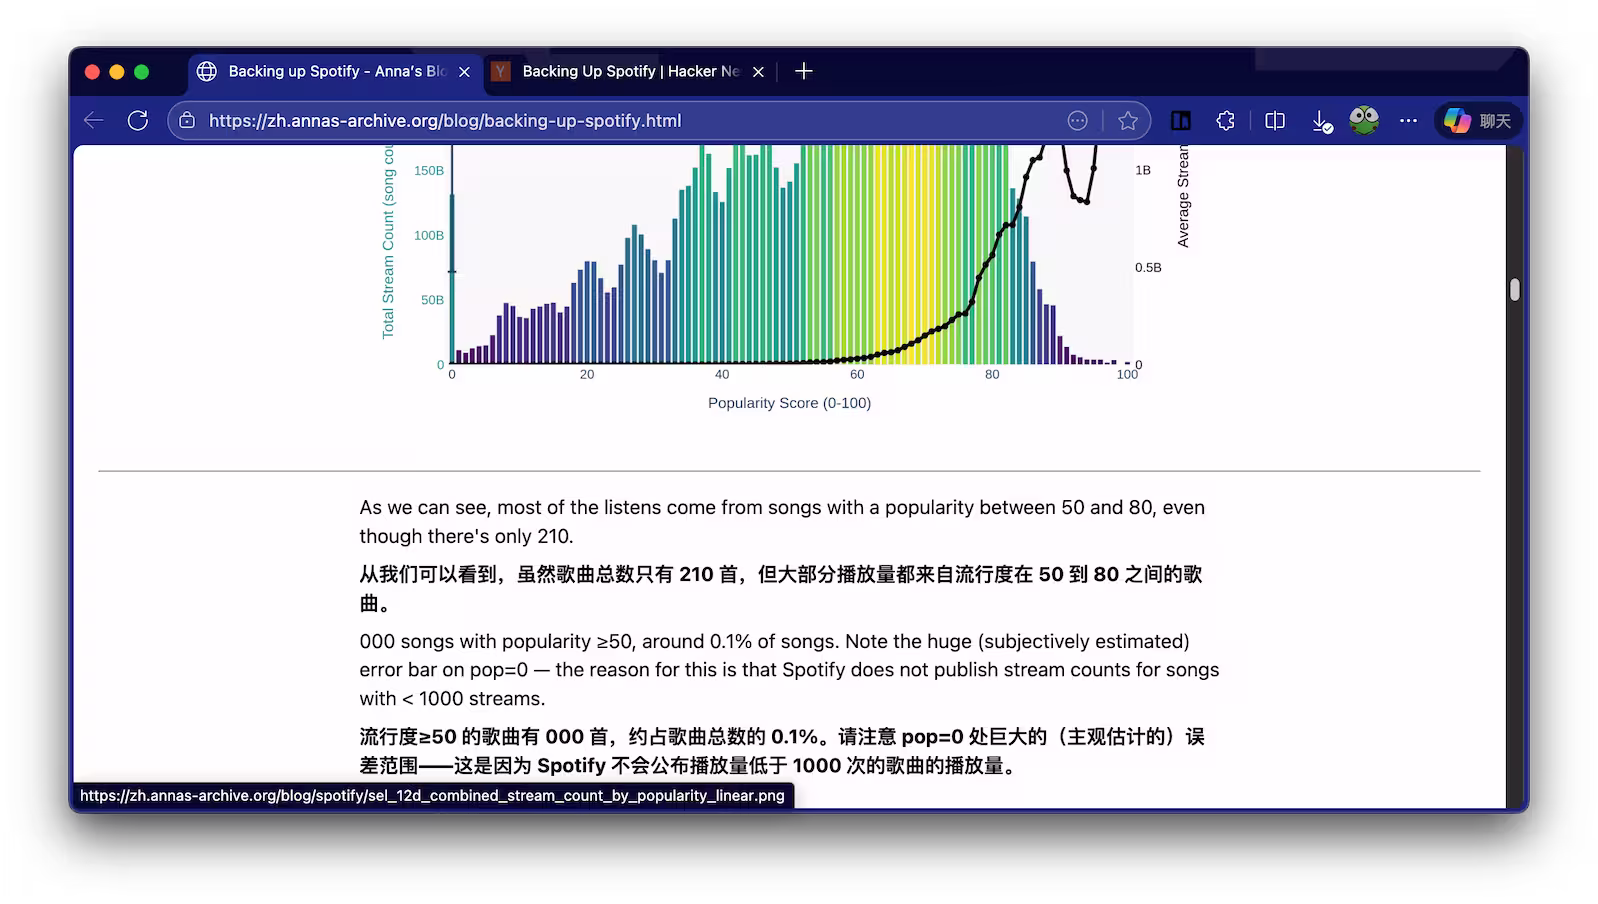The width and height of the screenshot is (1598, 904).
Task: Open site info lock icon in address bar
Action: tap(187, 121)
